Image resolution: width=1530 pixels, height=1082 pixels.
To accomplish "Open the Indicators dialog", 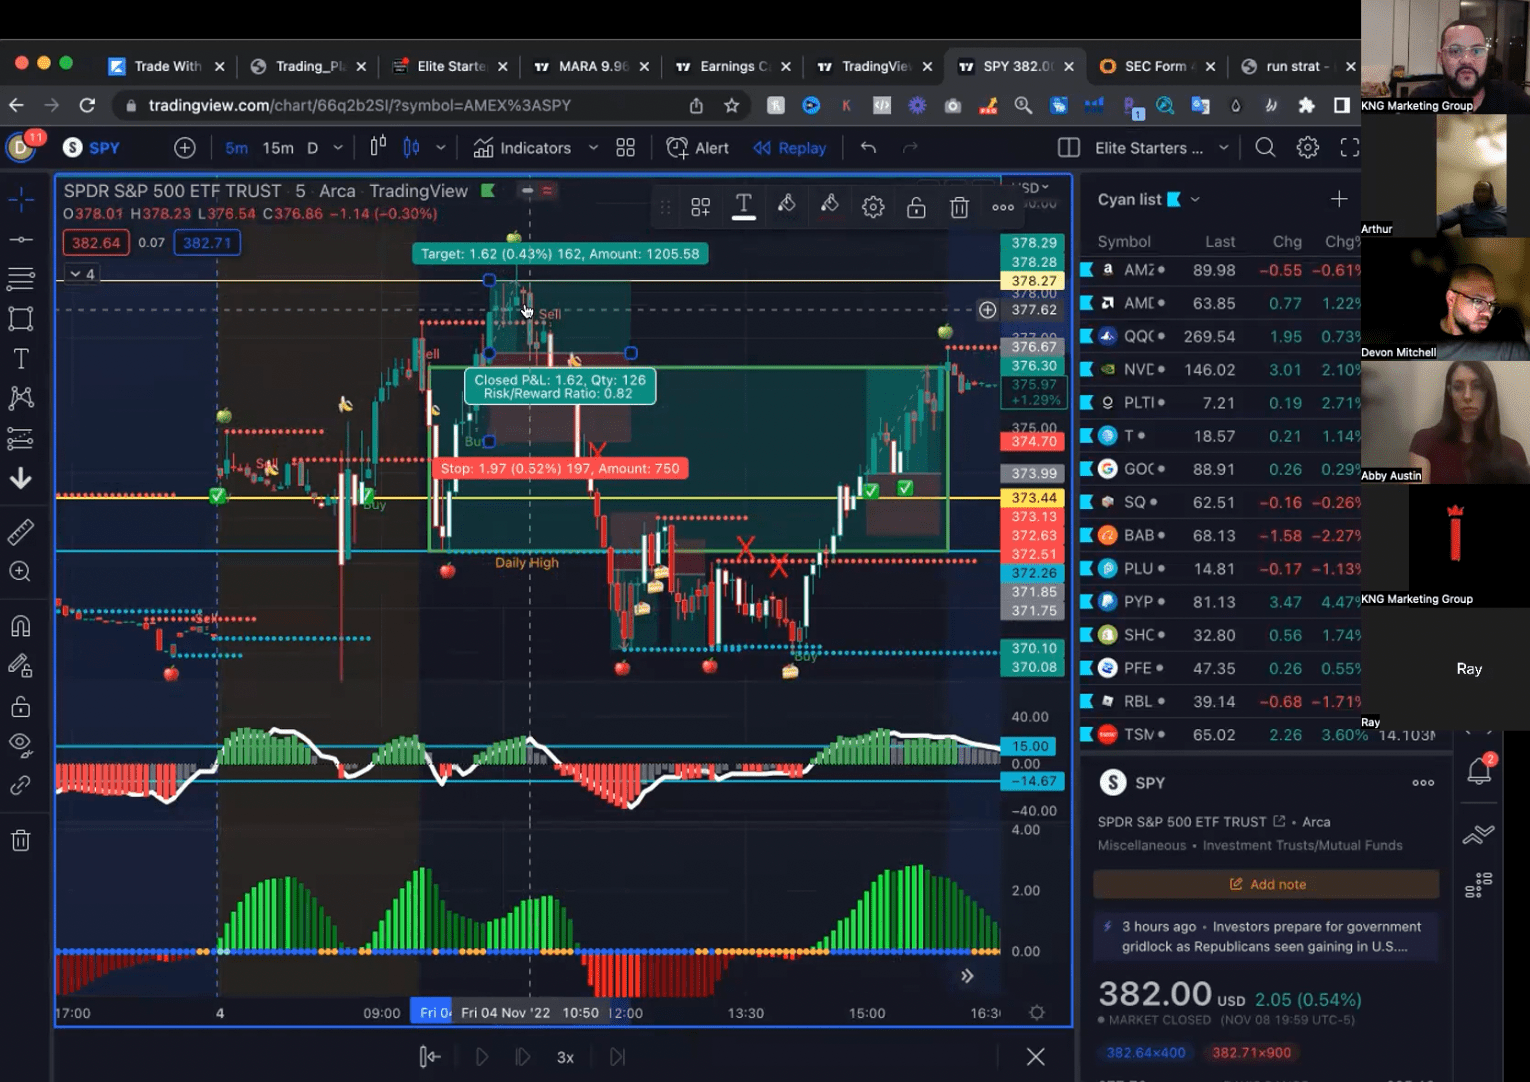I will pos(522,148).
